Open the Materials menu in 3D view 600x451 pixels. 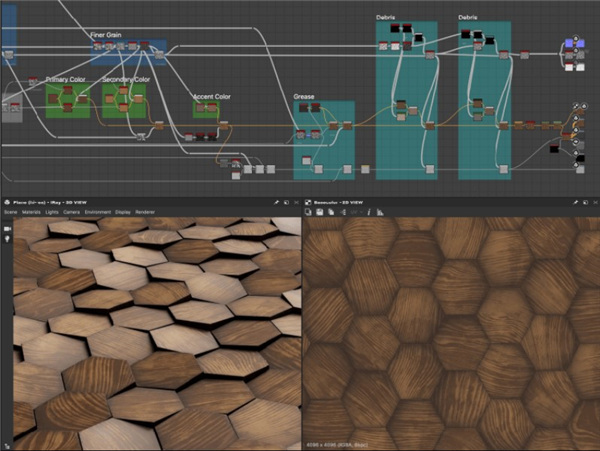tap(30, 212)
